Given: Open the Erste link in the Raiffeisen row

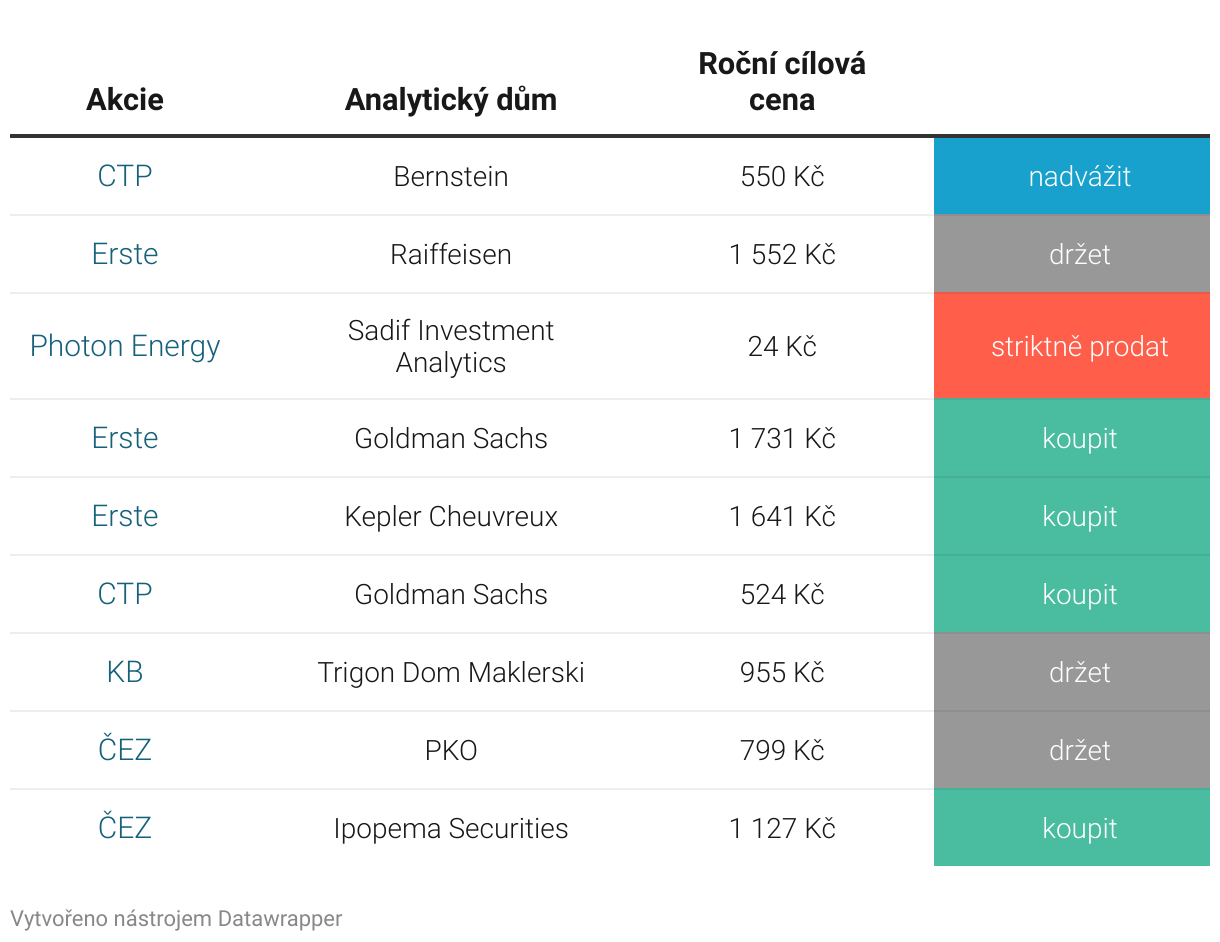Looking at the screenshot, I should point(125,254).
